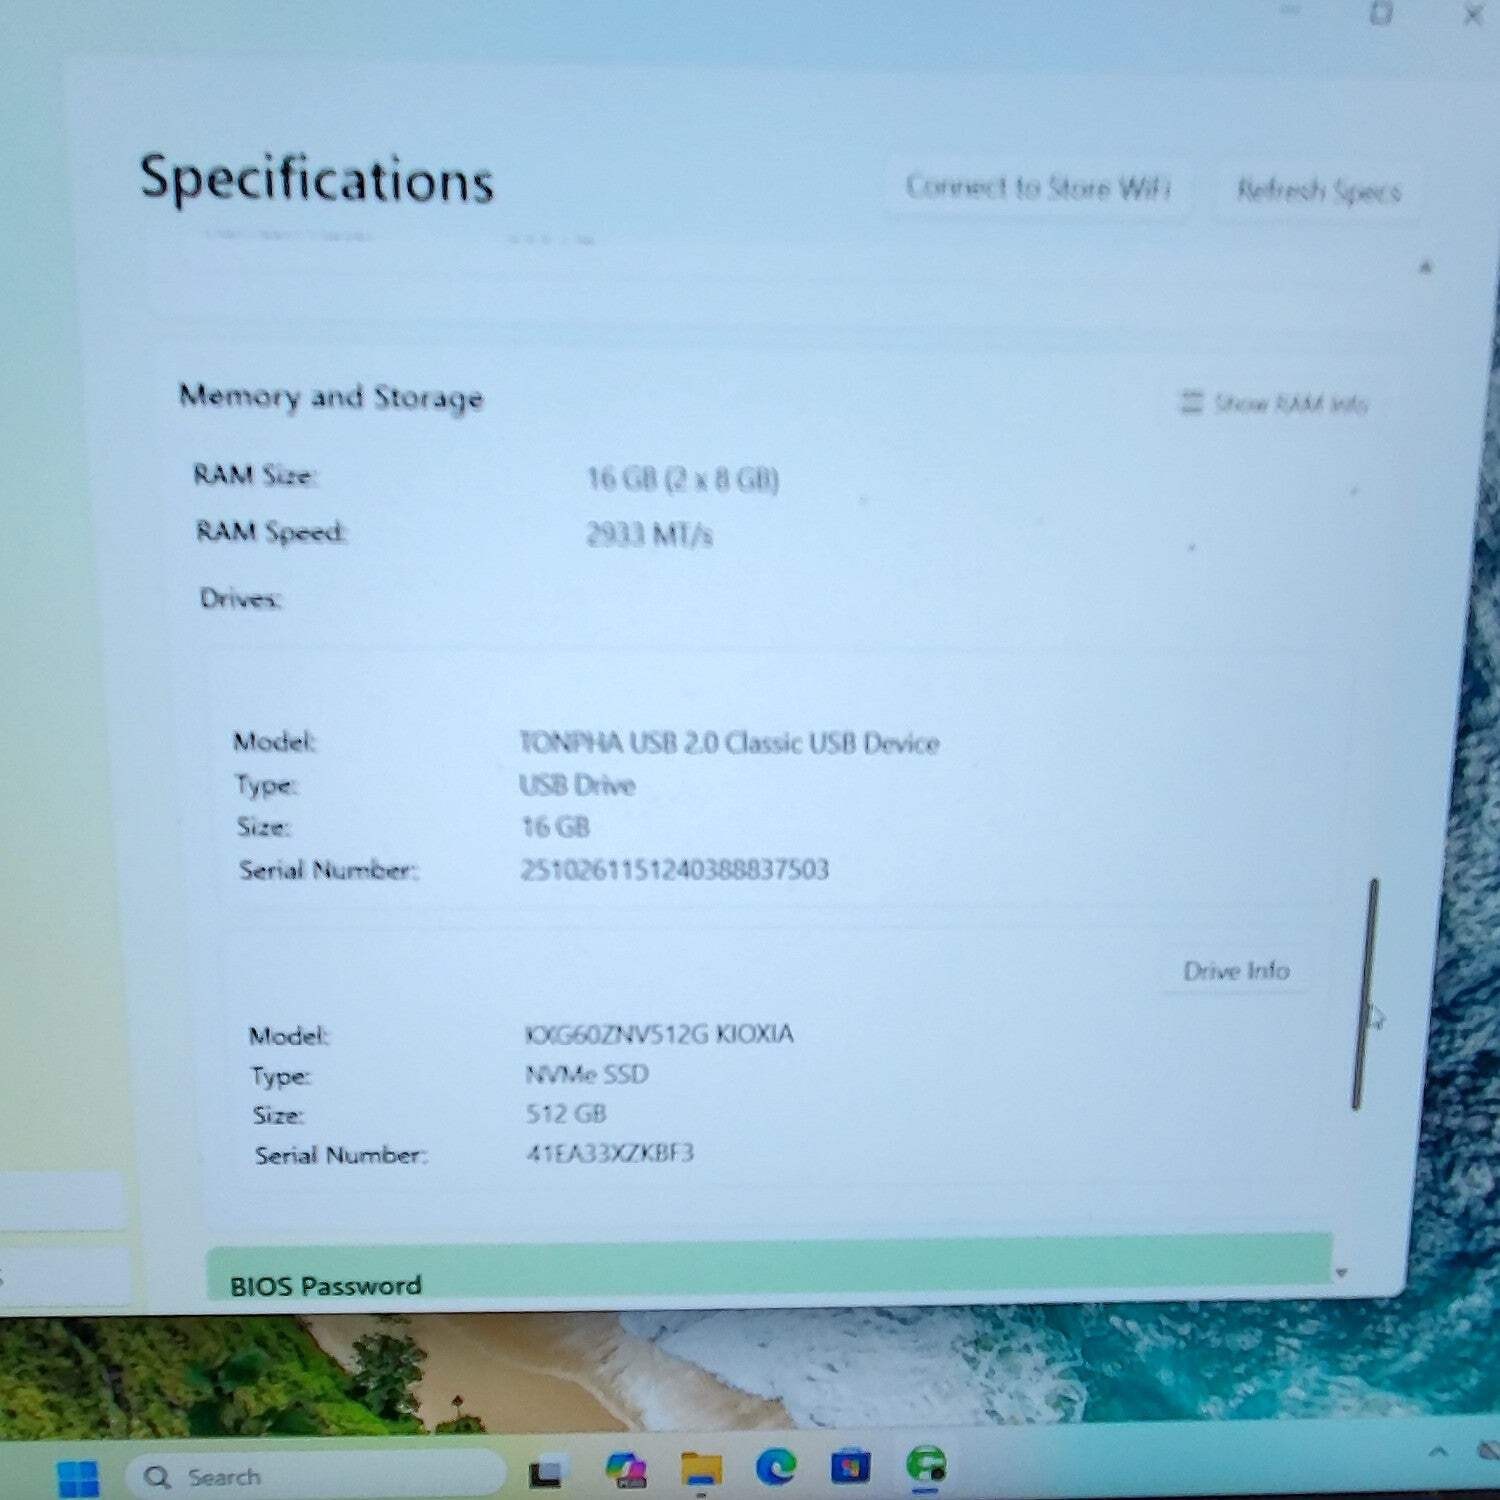Click the RAM speed value '2933 MT/s'
Screen dimensions: 1500x1500
[649, 535]
